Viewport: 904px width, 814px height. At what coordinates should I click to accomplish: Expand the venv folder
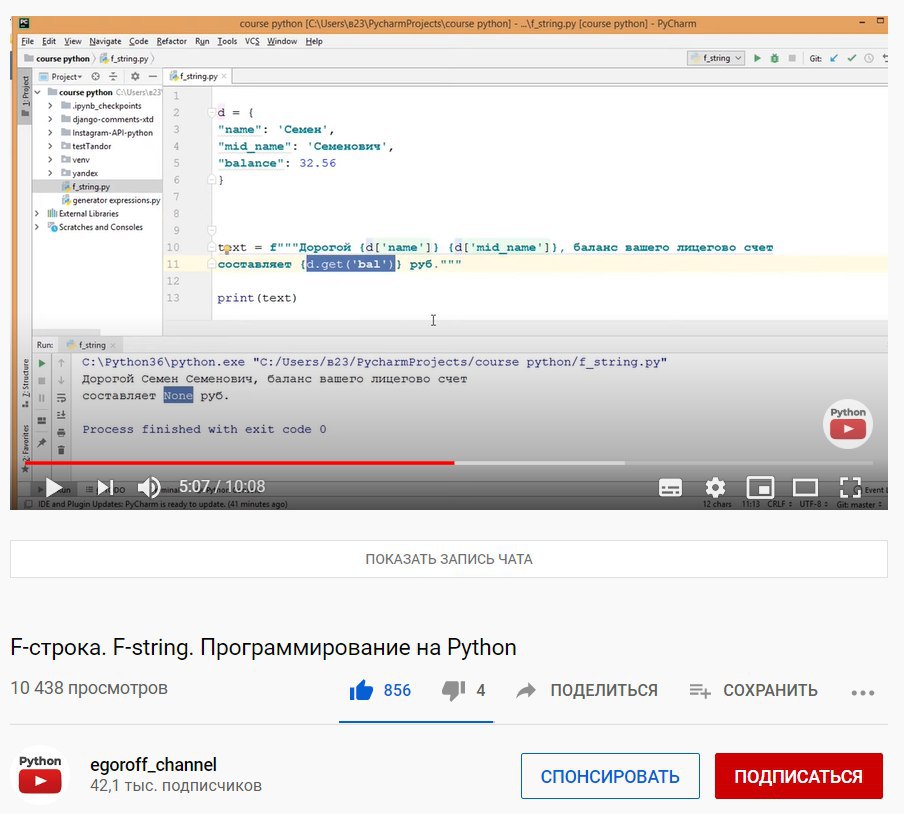51,160
